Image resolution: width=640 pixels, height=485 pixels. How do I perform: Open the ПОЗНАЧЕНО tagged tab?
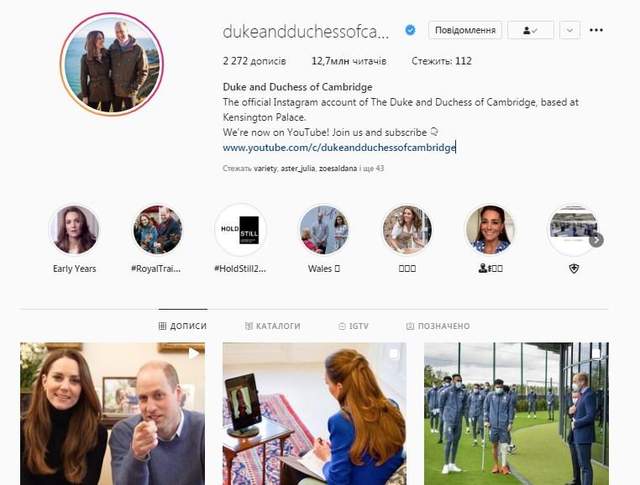[x=438, y=326]
